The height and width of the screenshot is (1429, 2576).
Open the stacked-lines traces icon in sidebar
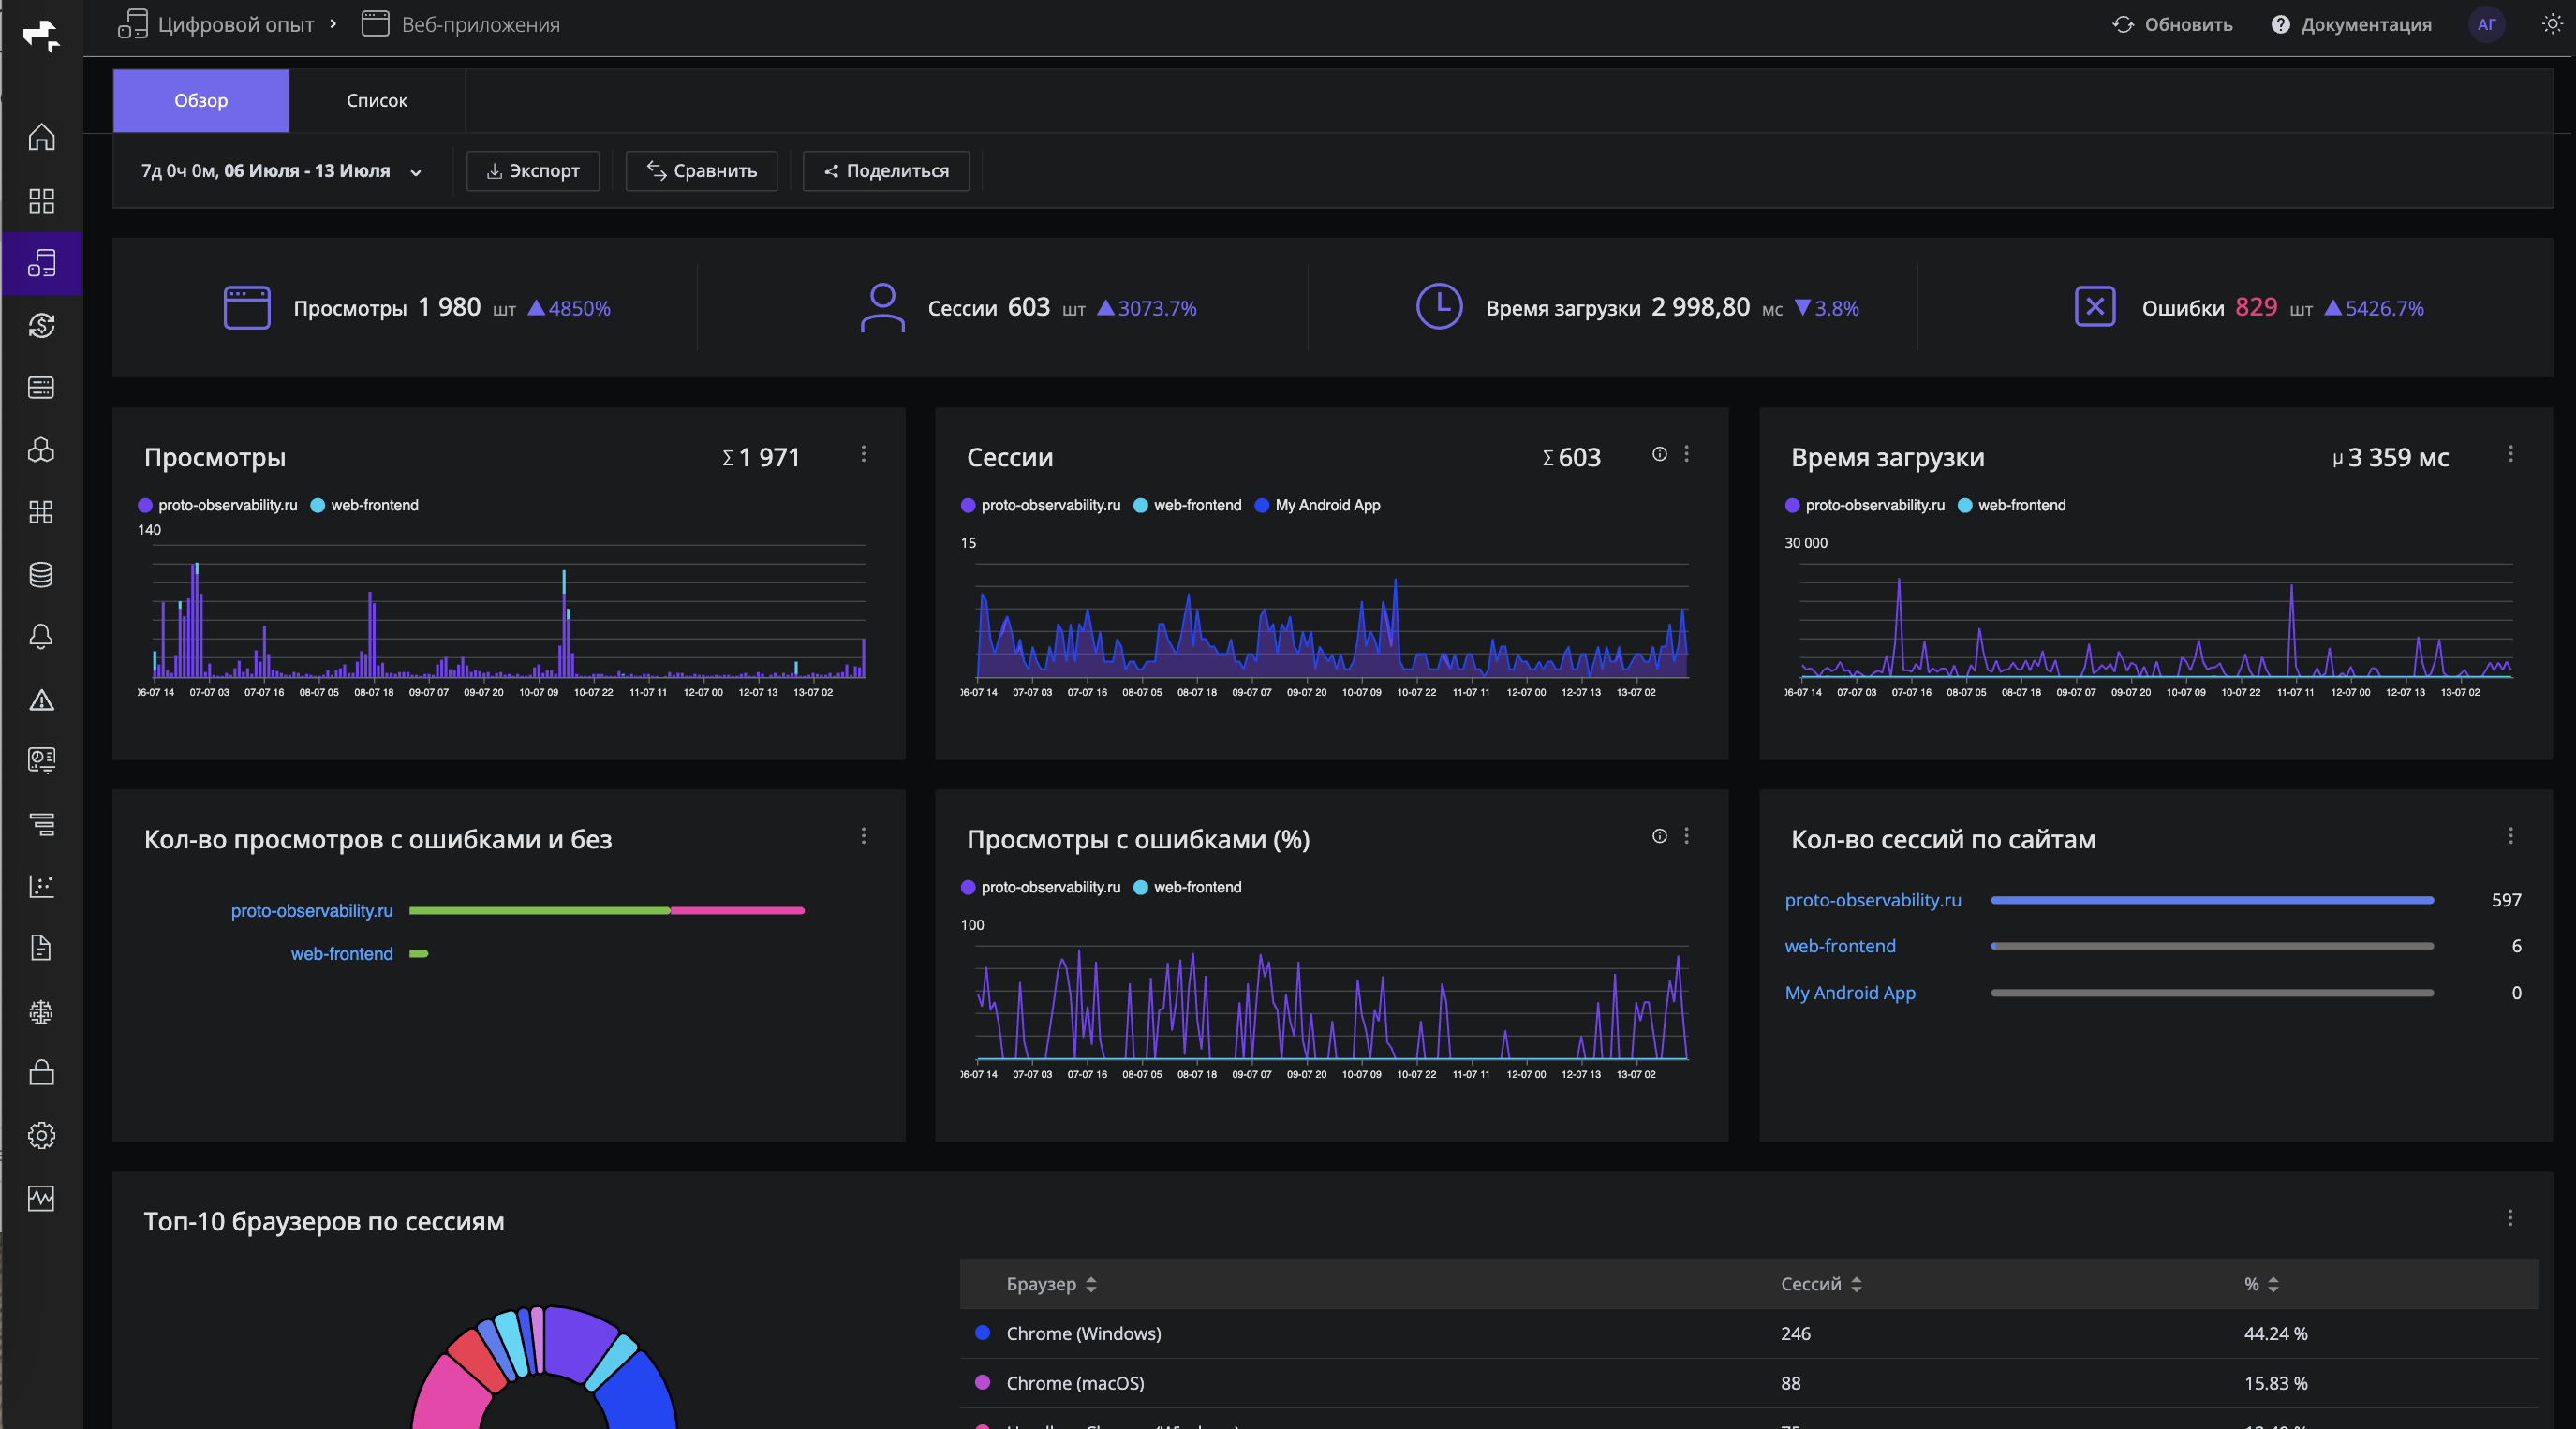coord(41,824)
